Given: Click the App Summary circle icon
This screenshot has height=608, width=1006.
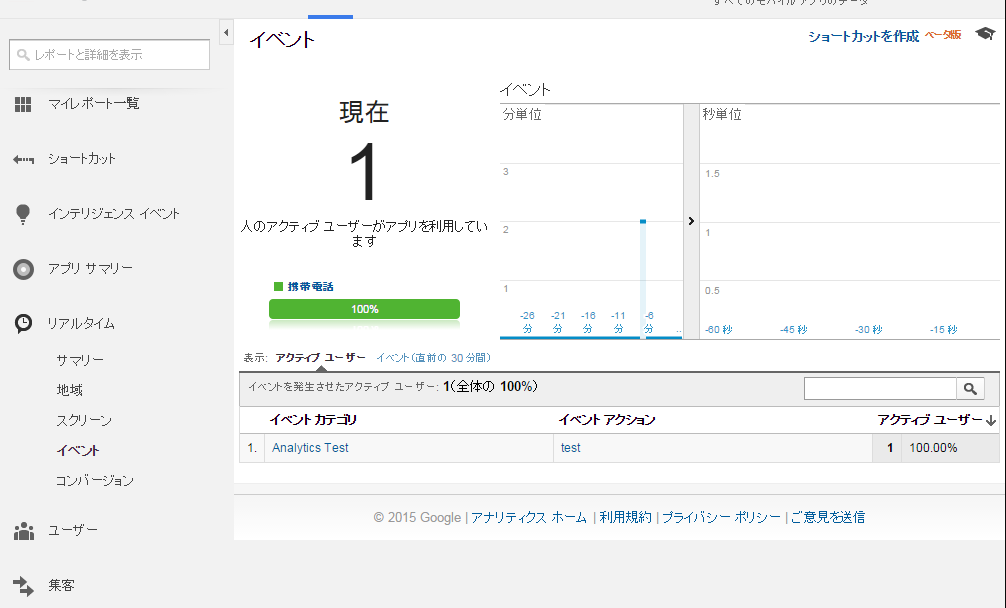Looking at the screenshot, I should coord(23,269).
